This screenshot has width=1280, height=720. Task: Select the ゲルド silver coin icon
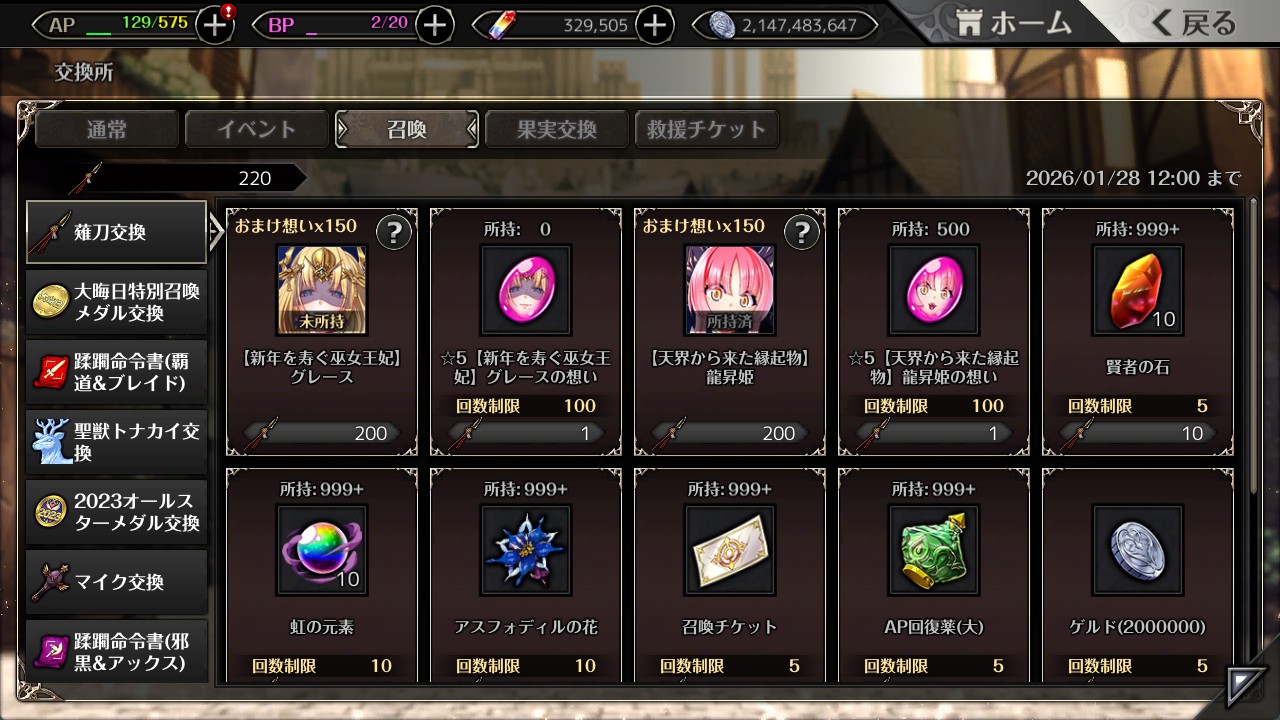click(1138, 549)
